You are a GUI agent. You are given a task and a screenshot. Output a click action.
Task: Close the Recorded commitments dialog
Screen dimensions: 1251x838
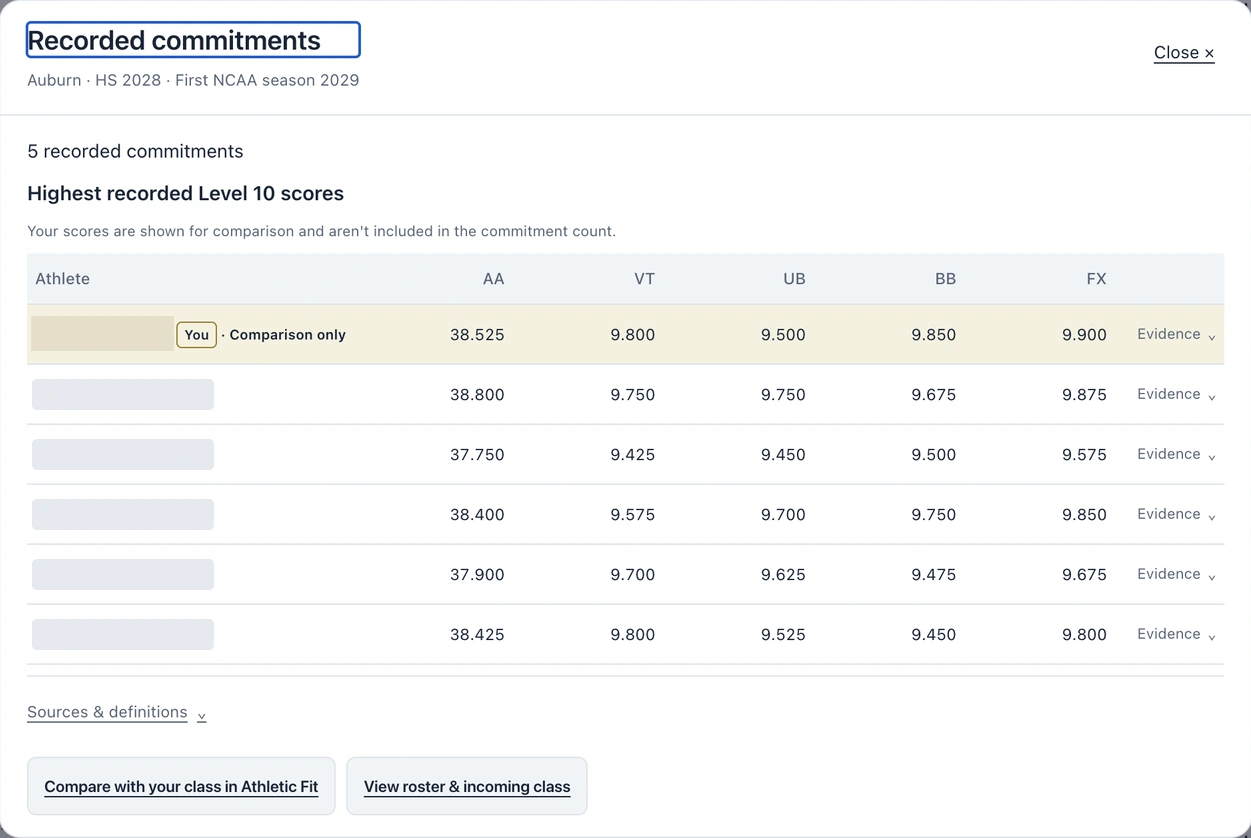coord(1184,53)
